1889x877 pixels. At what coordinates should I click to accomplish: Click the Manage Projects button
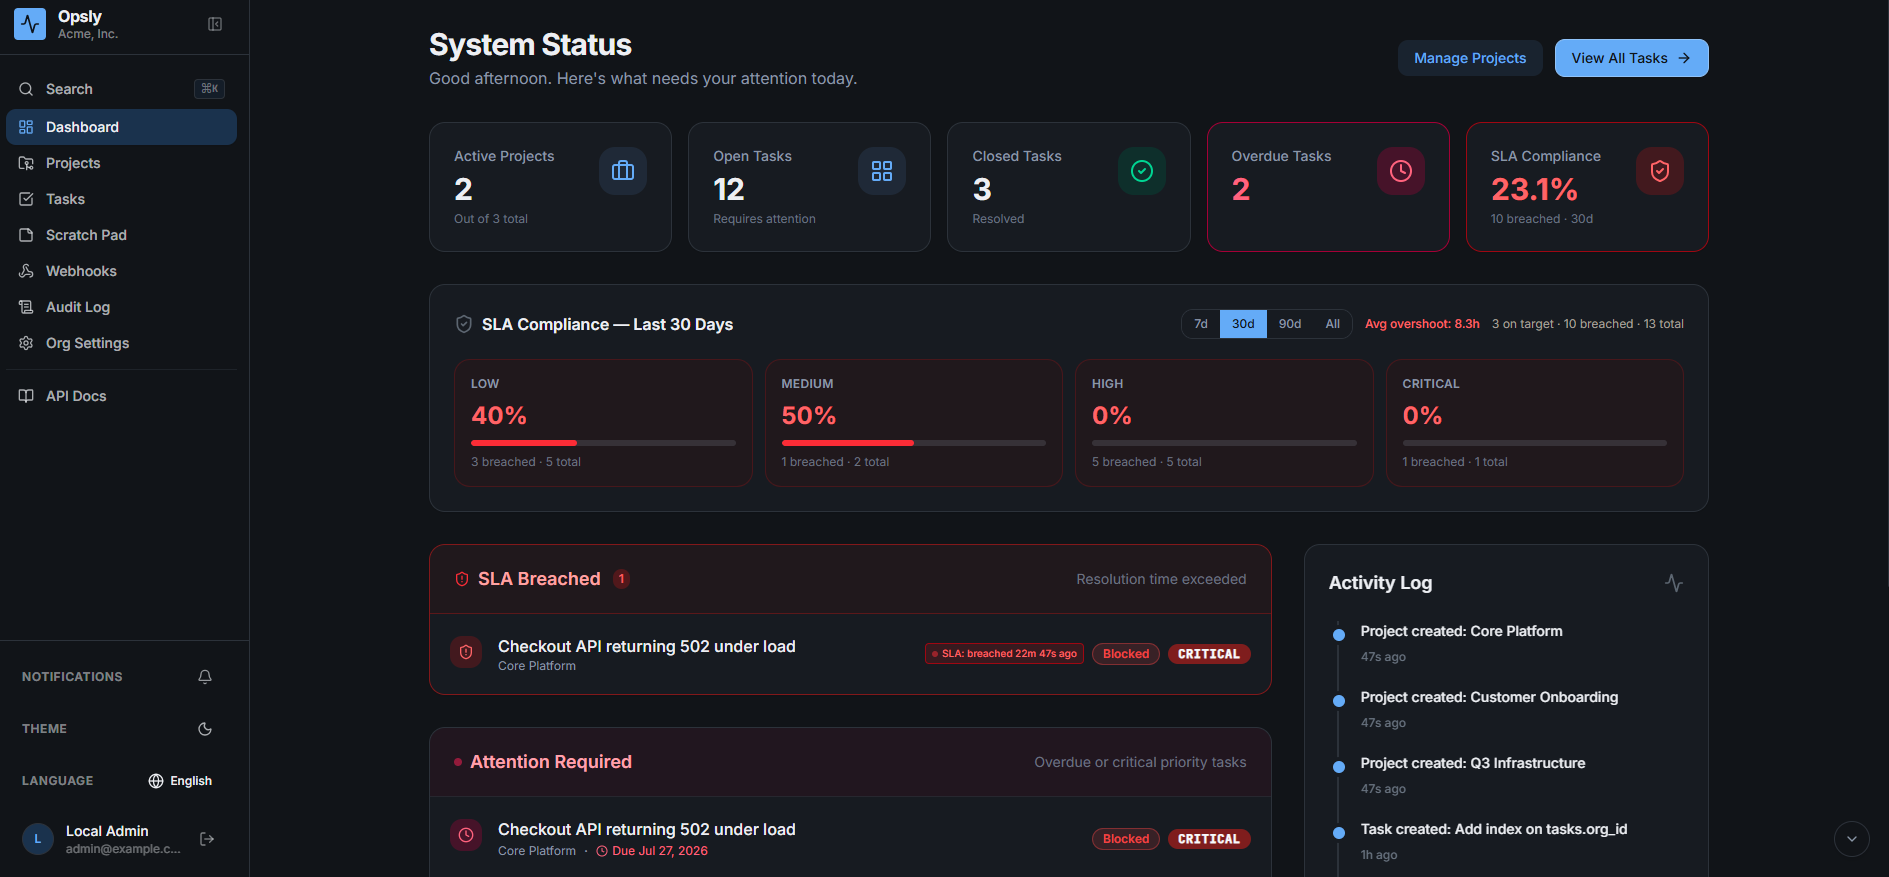pyautogui.click(x=1470, y=58)
